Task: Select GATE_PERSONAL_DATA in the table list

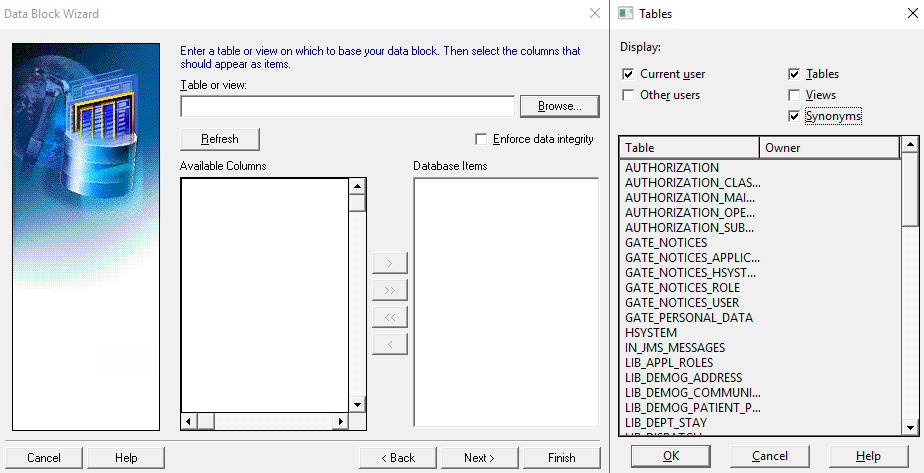Action: (x=688, y=318)
